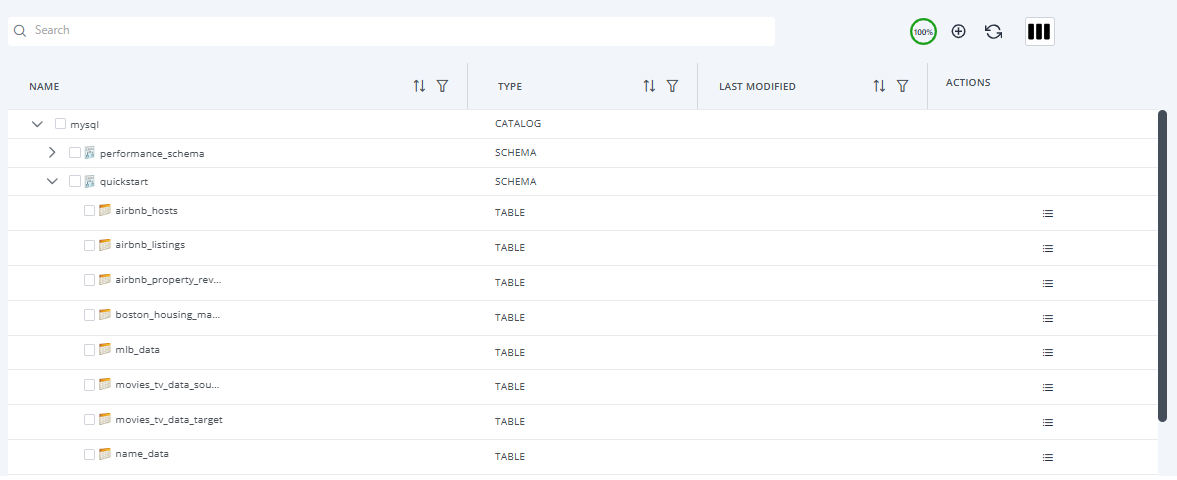Image resolution: width=1177 pixels, height=480 pixels.
Task: Check the boston_housing_ma... checkbox
Action: pos(89,315)
